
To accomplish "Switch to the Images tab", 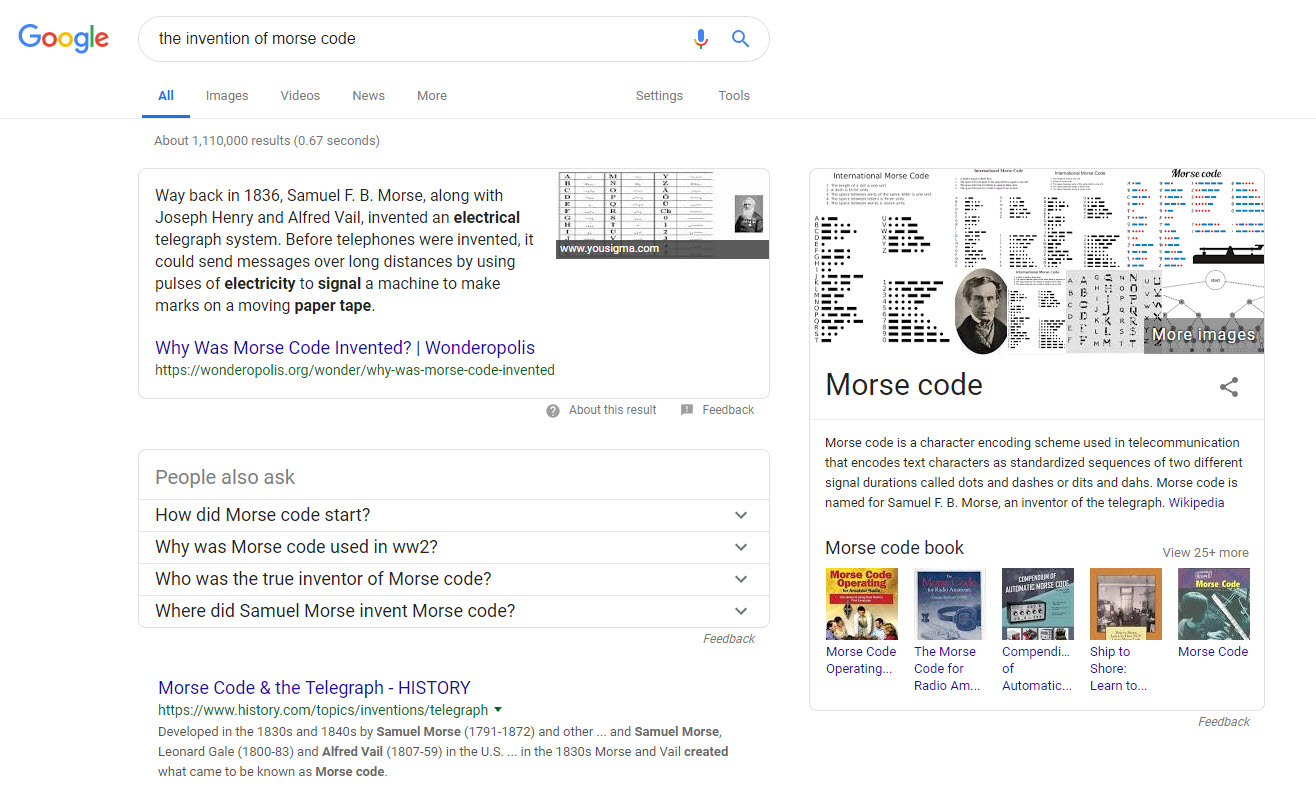I will pyautogui.click(x=227, y=96).
